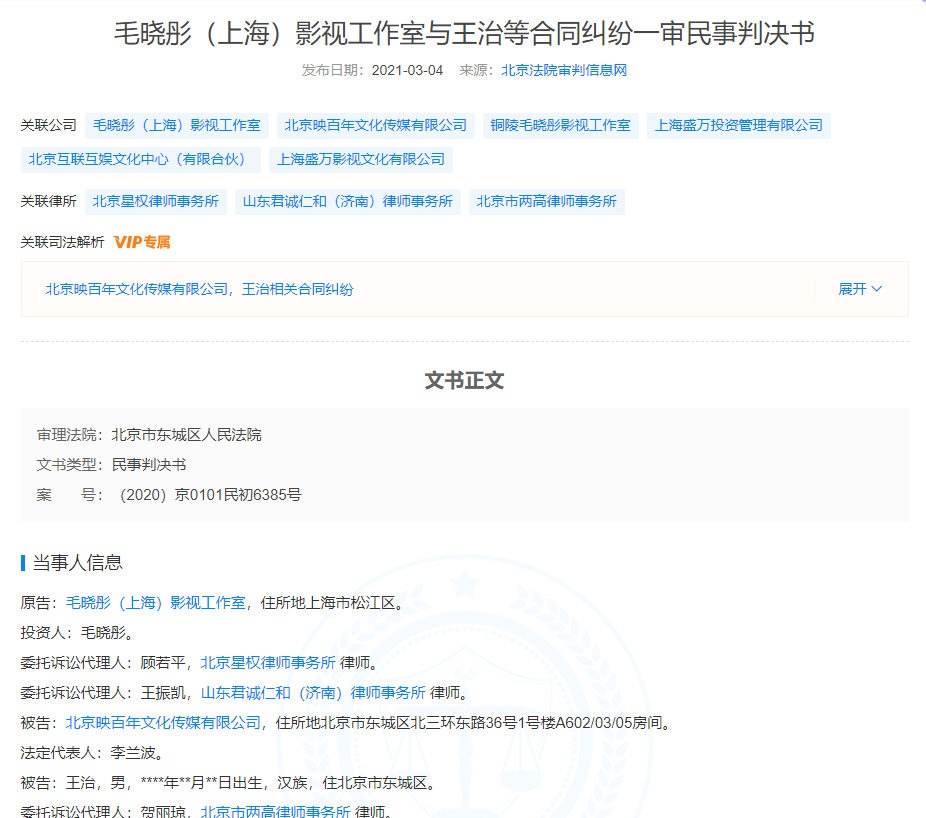Click the 关联律所 label

pos(48,201)
